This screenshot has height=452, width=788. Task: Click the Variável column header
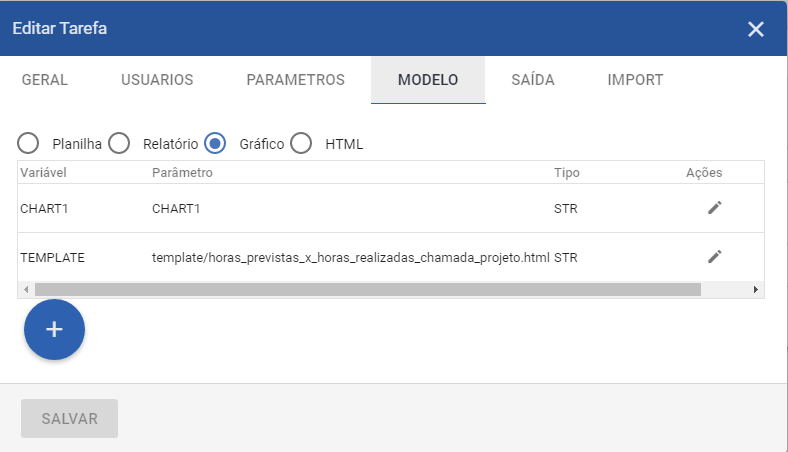[x=43, y=172]
